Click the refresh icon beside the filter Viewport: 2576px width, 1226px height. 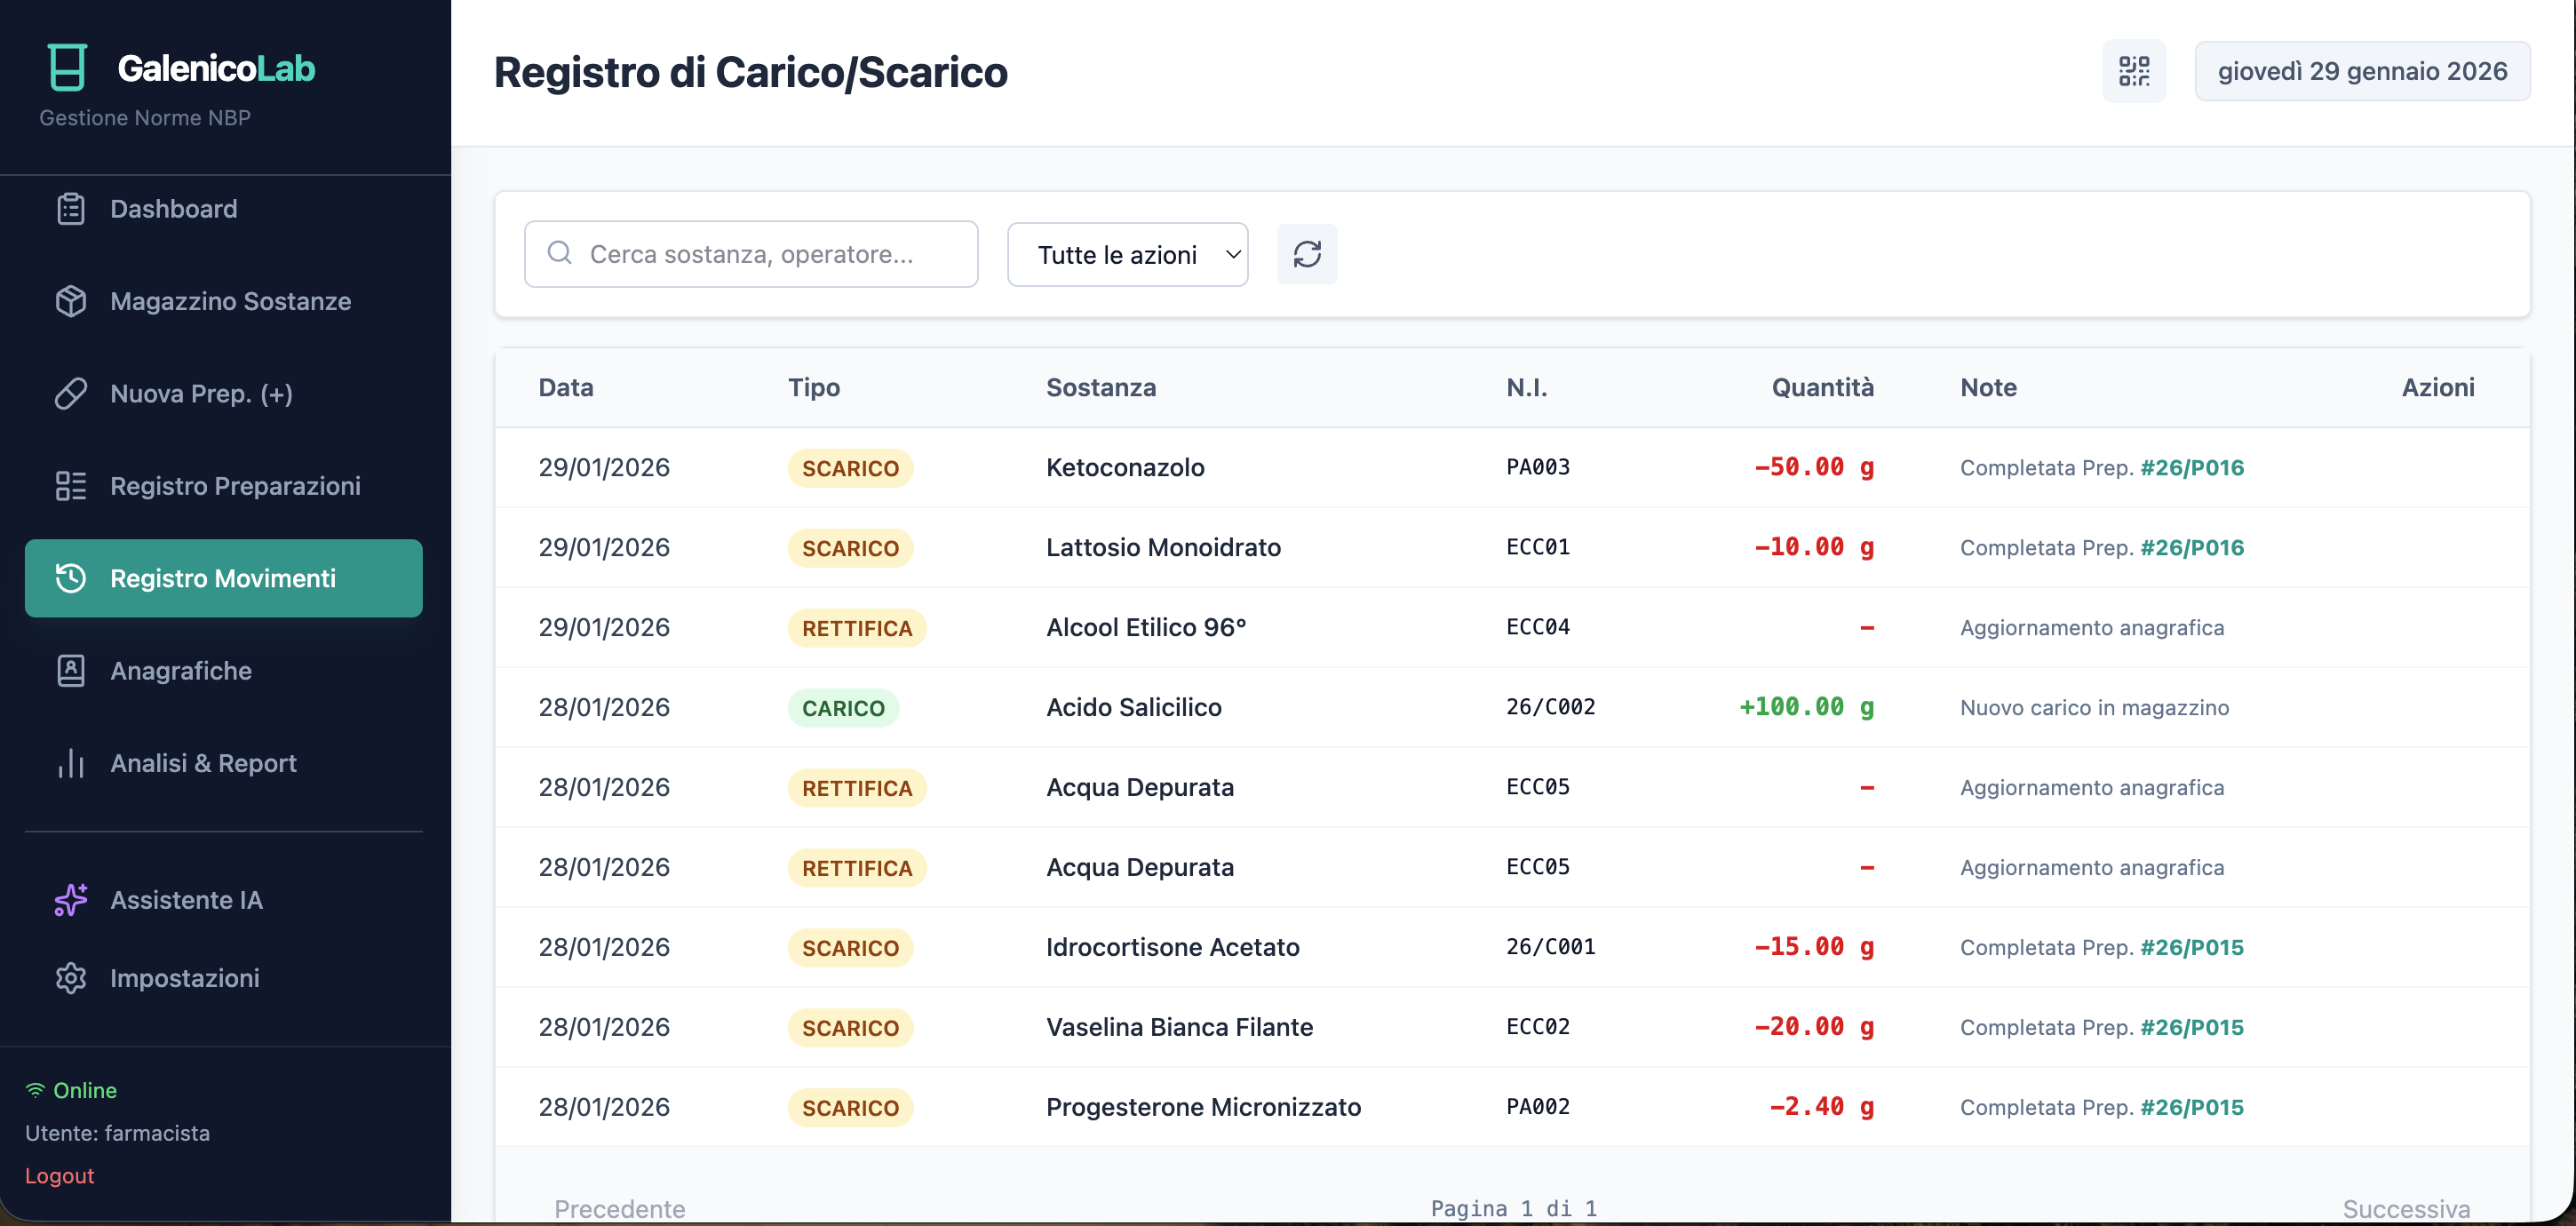pyautogui.click(x=1306, y=254)
